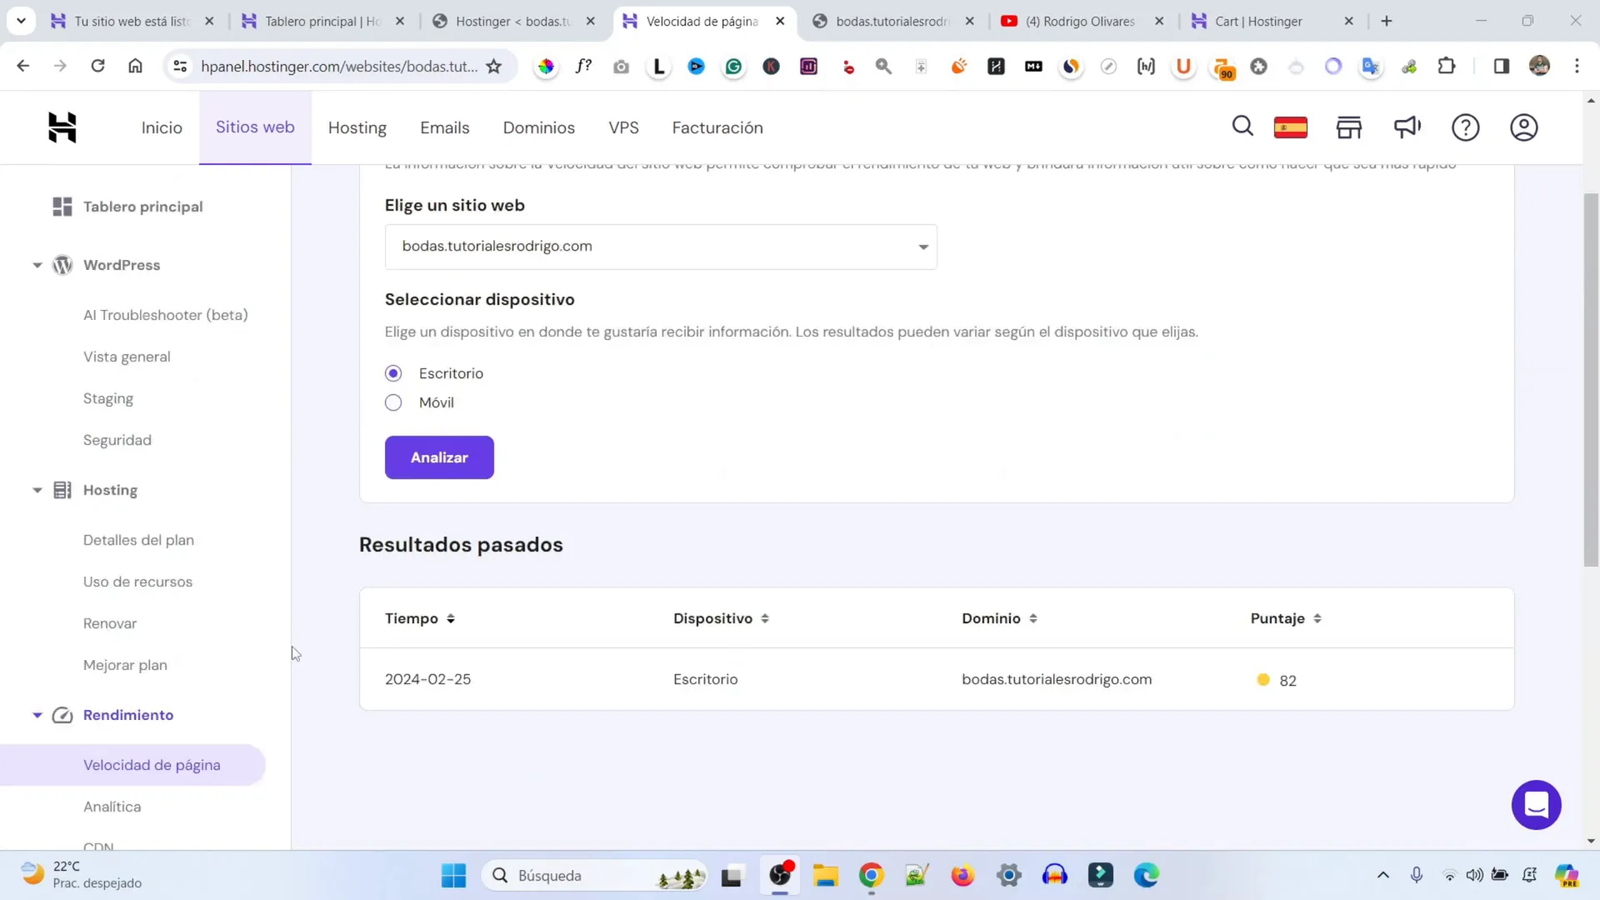Open the website selection dropdown
The image size is (1600, 900).
(x=661, y=246)
